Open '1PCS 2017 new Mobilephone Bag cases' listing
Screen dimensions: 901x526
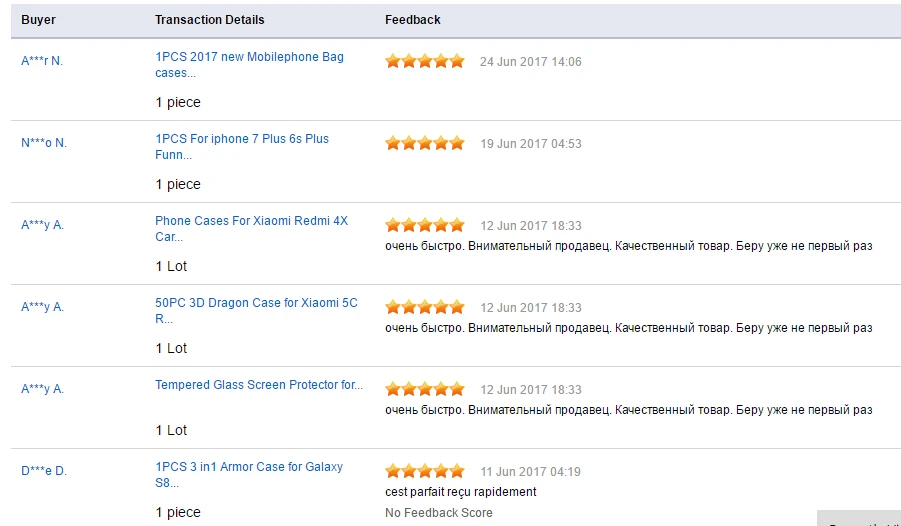coord(249,65)
